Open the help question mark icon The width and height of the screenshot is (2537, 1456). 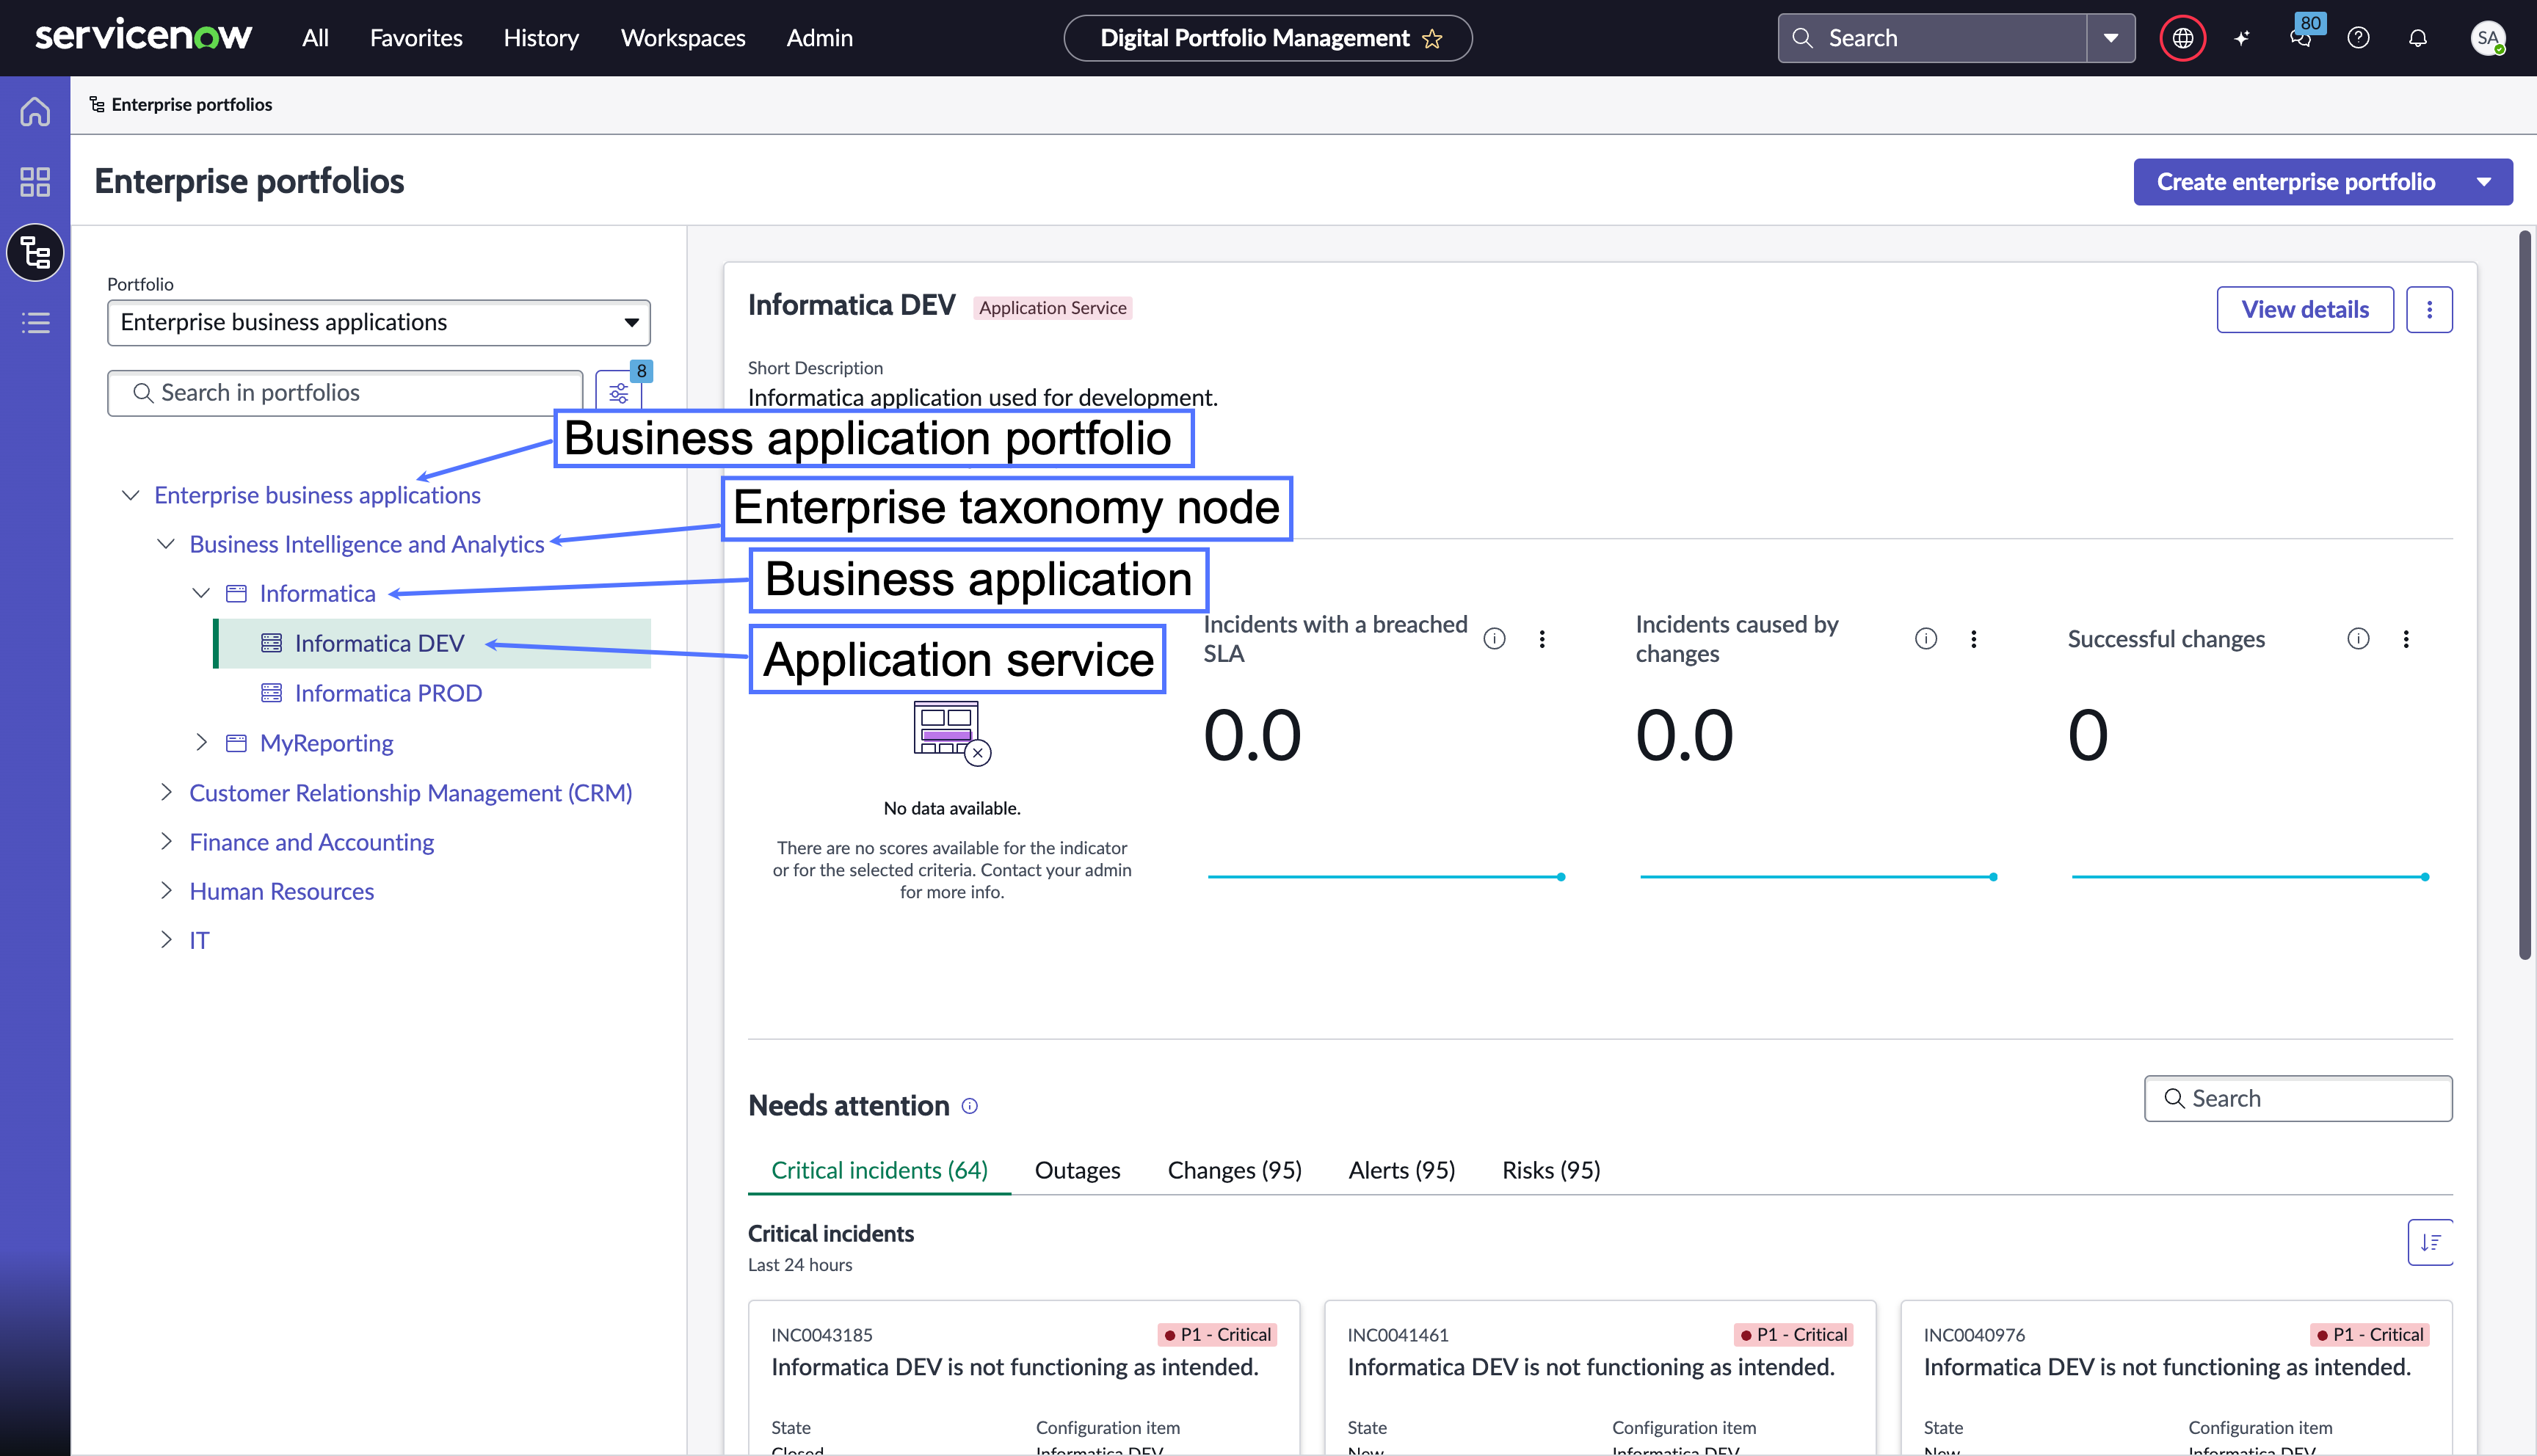tap(2359, 38)
